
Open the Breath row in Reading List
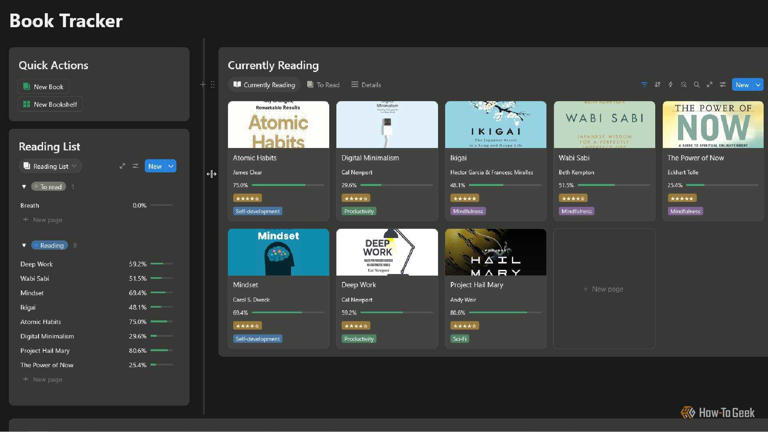point(97,205)
